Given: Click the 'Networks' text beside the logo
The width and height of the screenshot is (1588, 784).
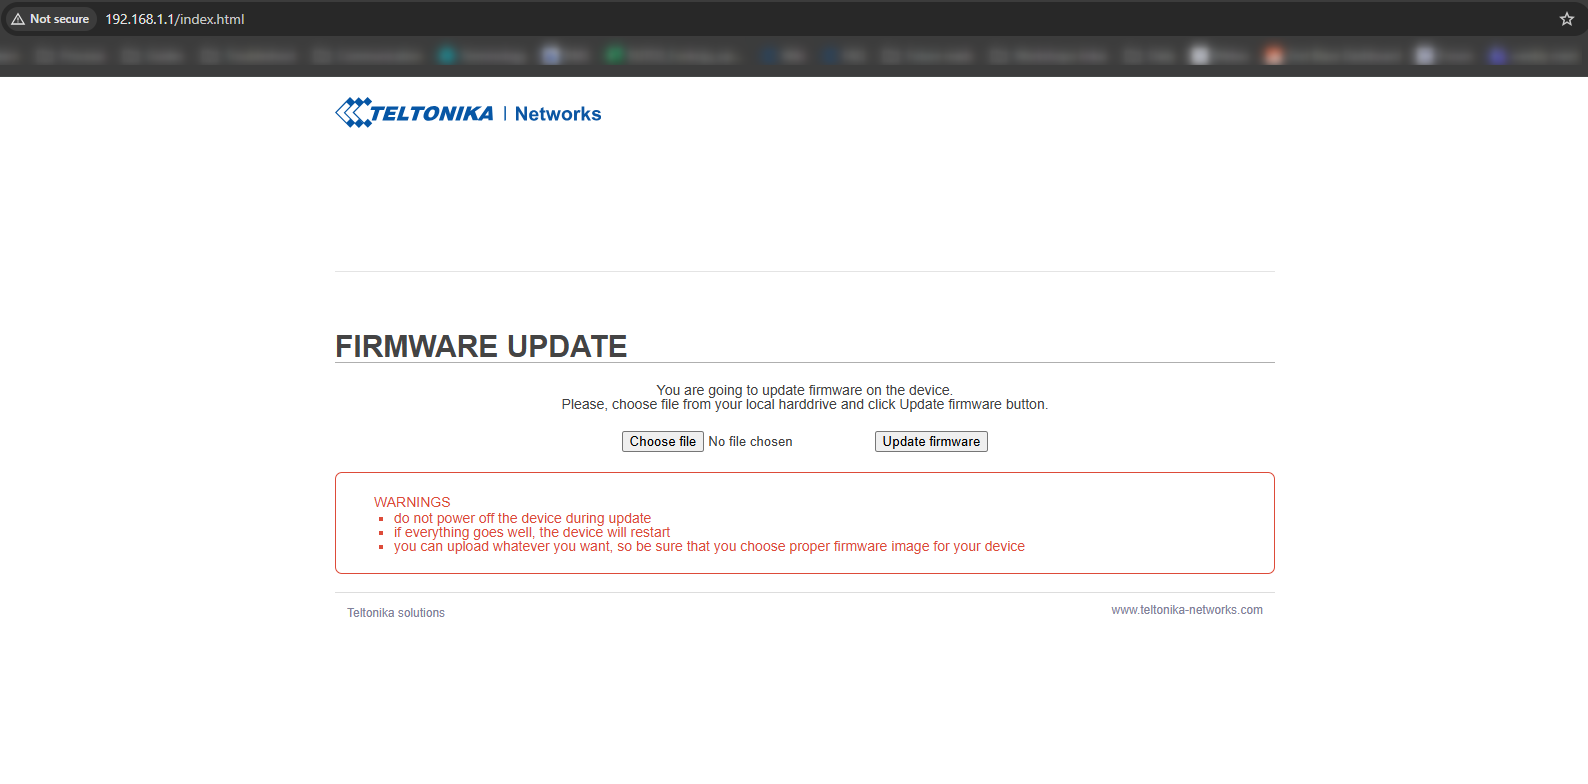Looking at the screenshot, I should (557, 114).
